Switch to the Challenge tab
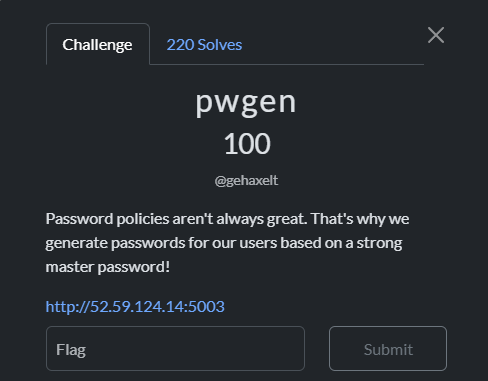This screenshot has width=488, height=381. click(97, 44)
